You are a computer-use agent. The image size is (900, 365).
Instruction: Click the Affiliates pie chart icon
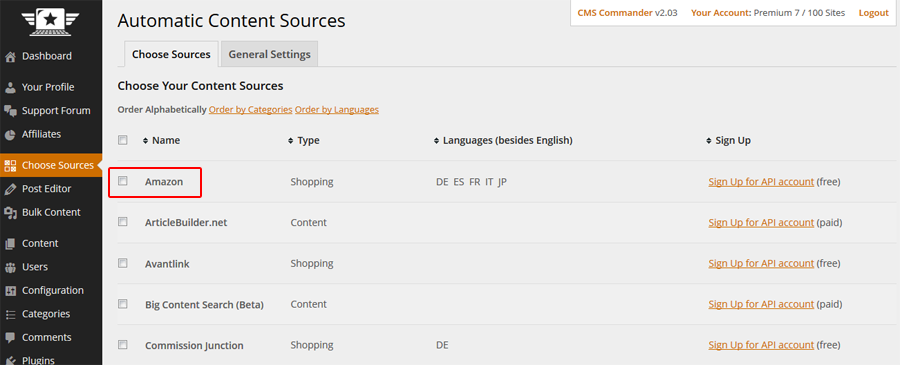click(x=10, y=134)
